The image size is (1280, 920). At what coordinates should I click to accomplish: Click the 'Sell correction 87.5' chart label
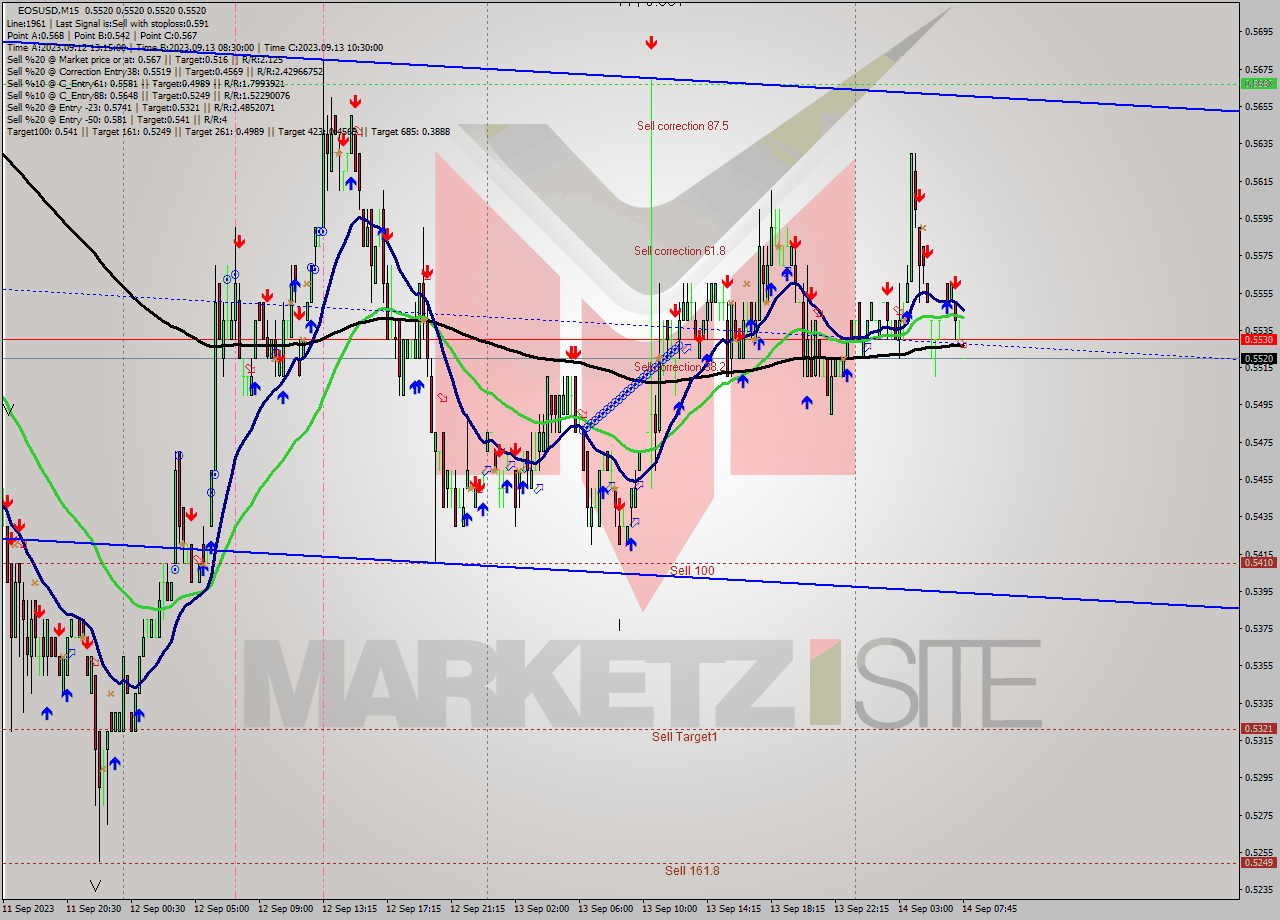(x=682, y=126)
